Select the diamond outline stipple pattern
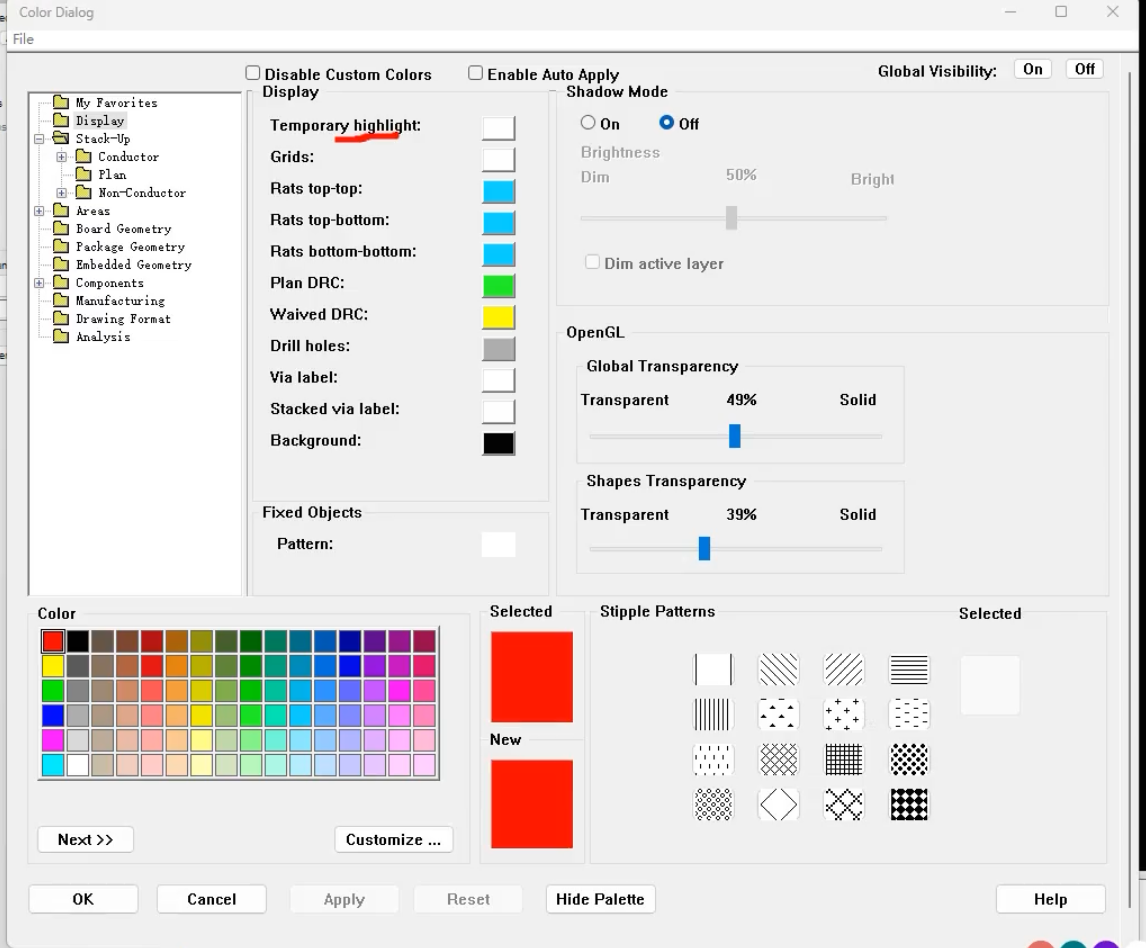 click(778, 805)
